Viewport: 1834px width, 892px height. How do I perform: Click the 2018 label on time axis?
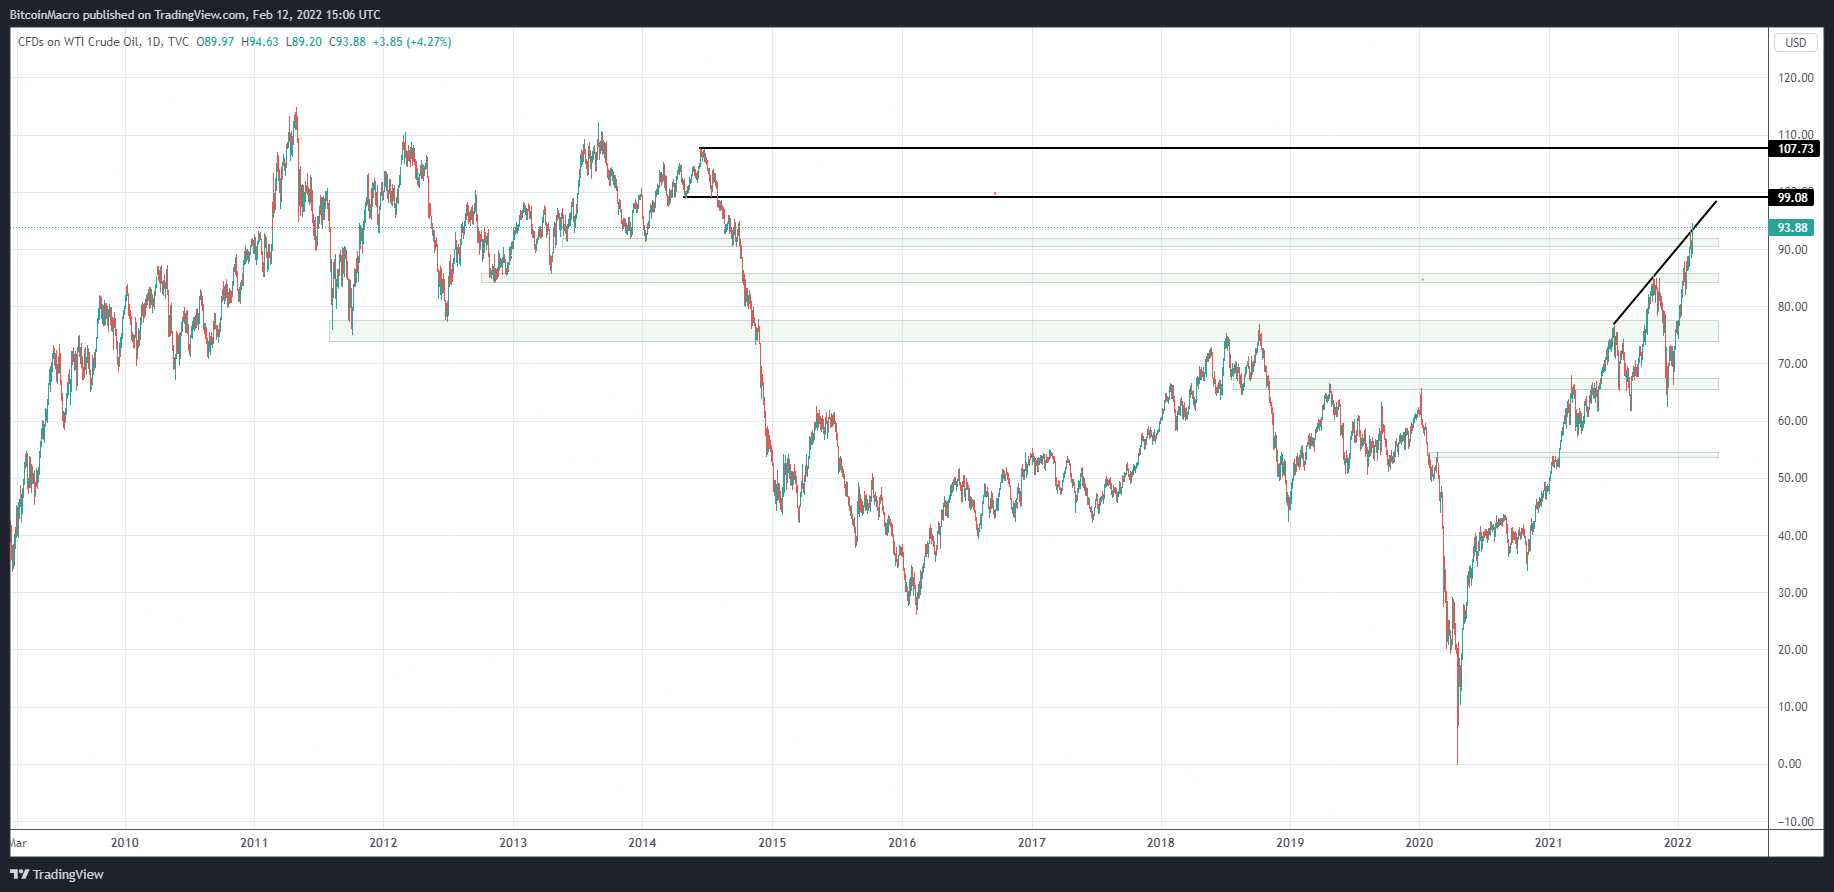click(x=1160, y=843)
